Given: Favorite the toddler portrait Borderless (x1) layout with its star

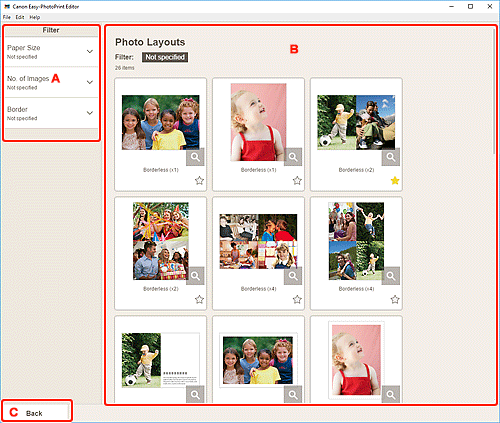Looking at the screenshot, I should [x=297, y=181].
